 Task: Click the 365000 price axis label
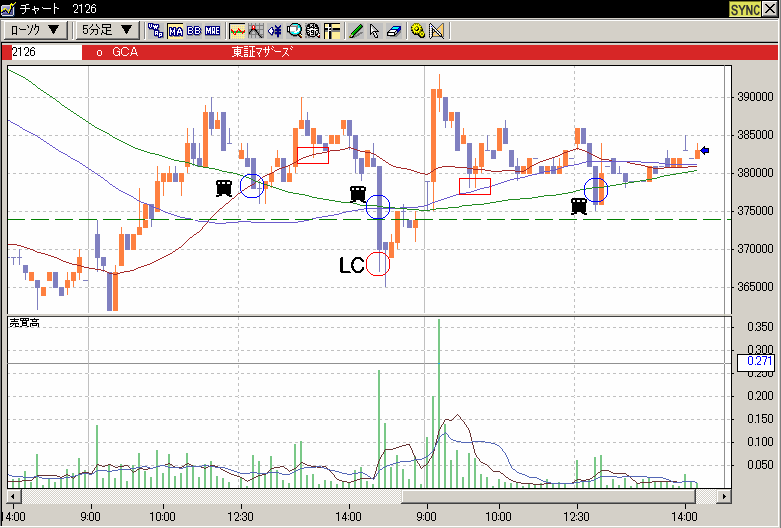755,286
